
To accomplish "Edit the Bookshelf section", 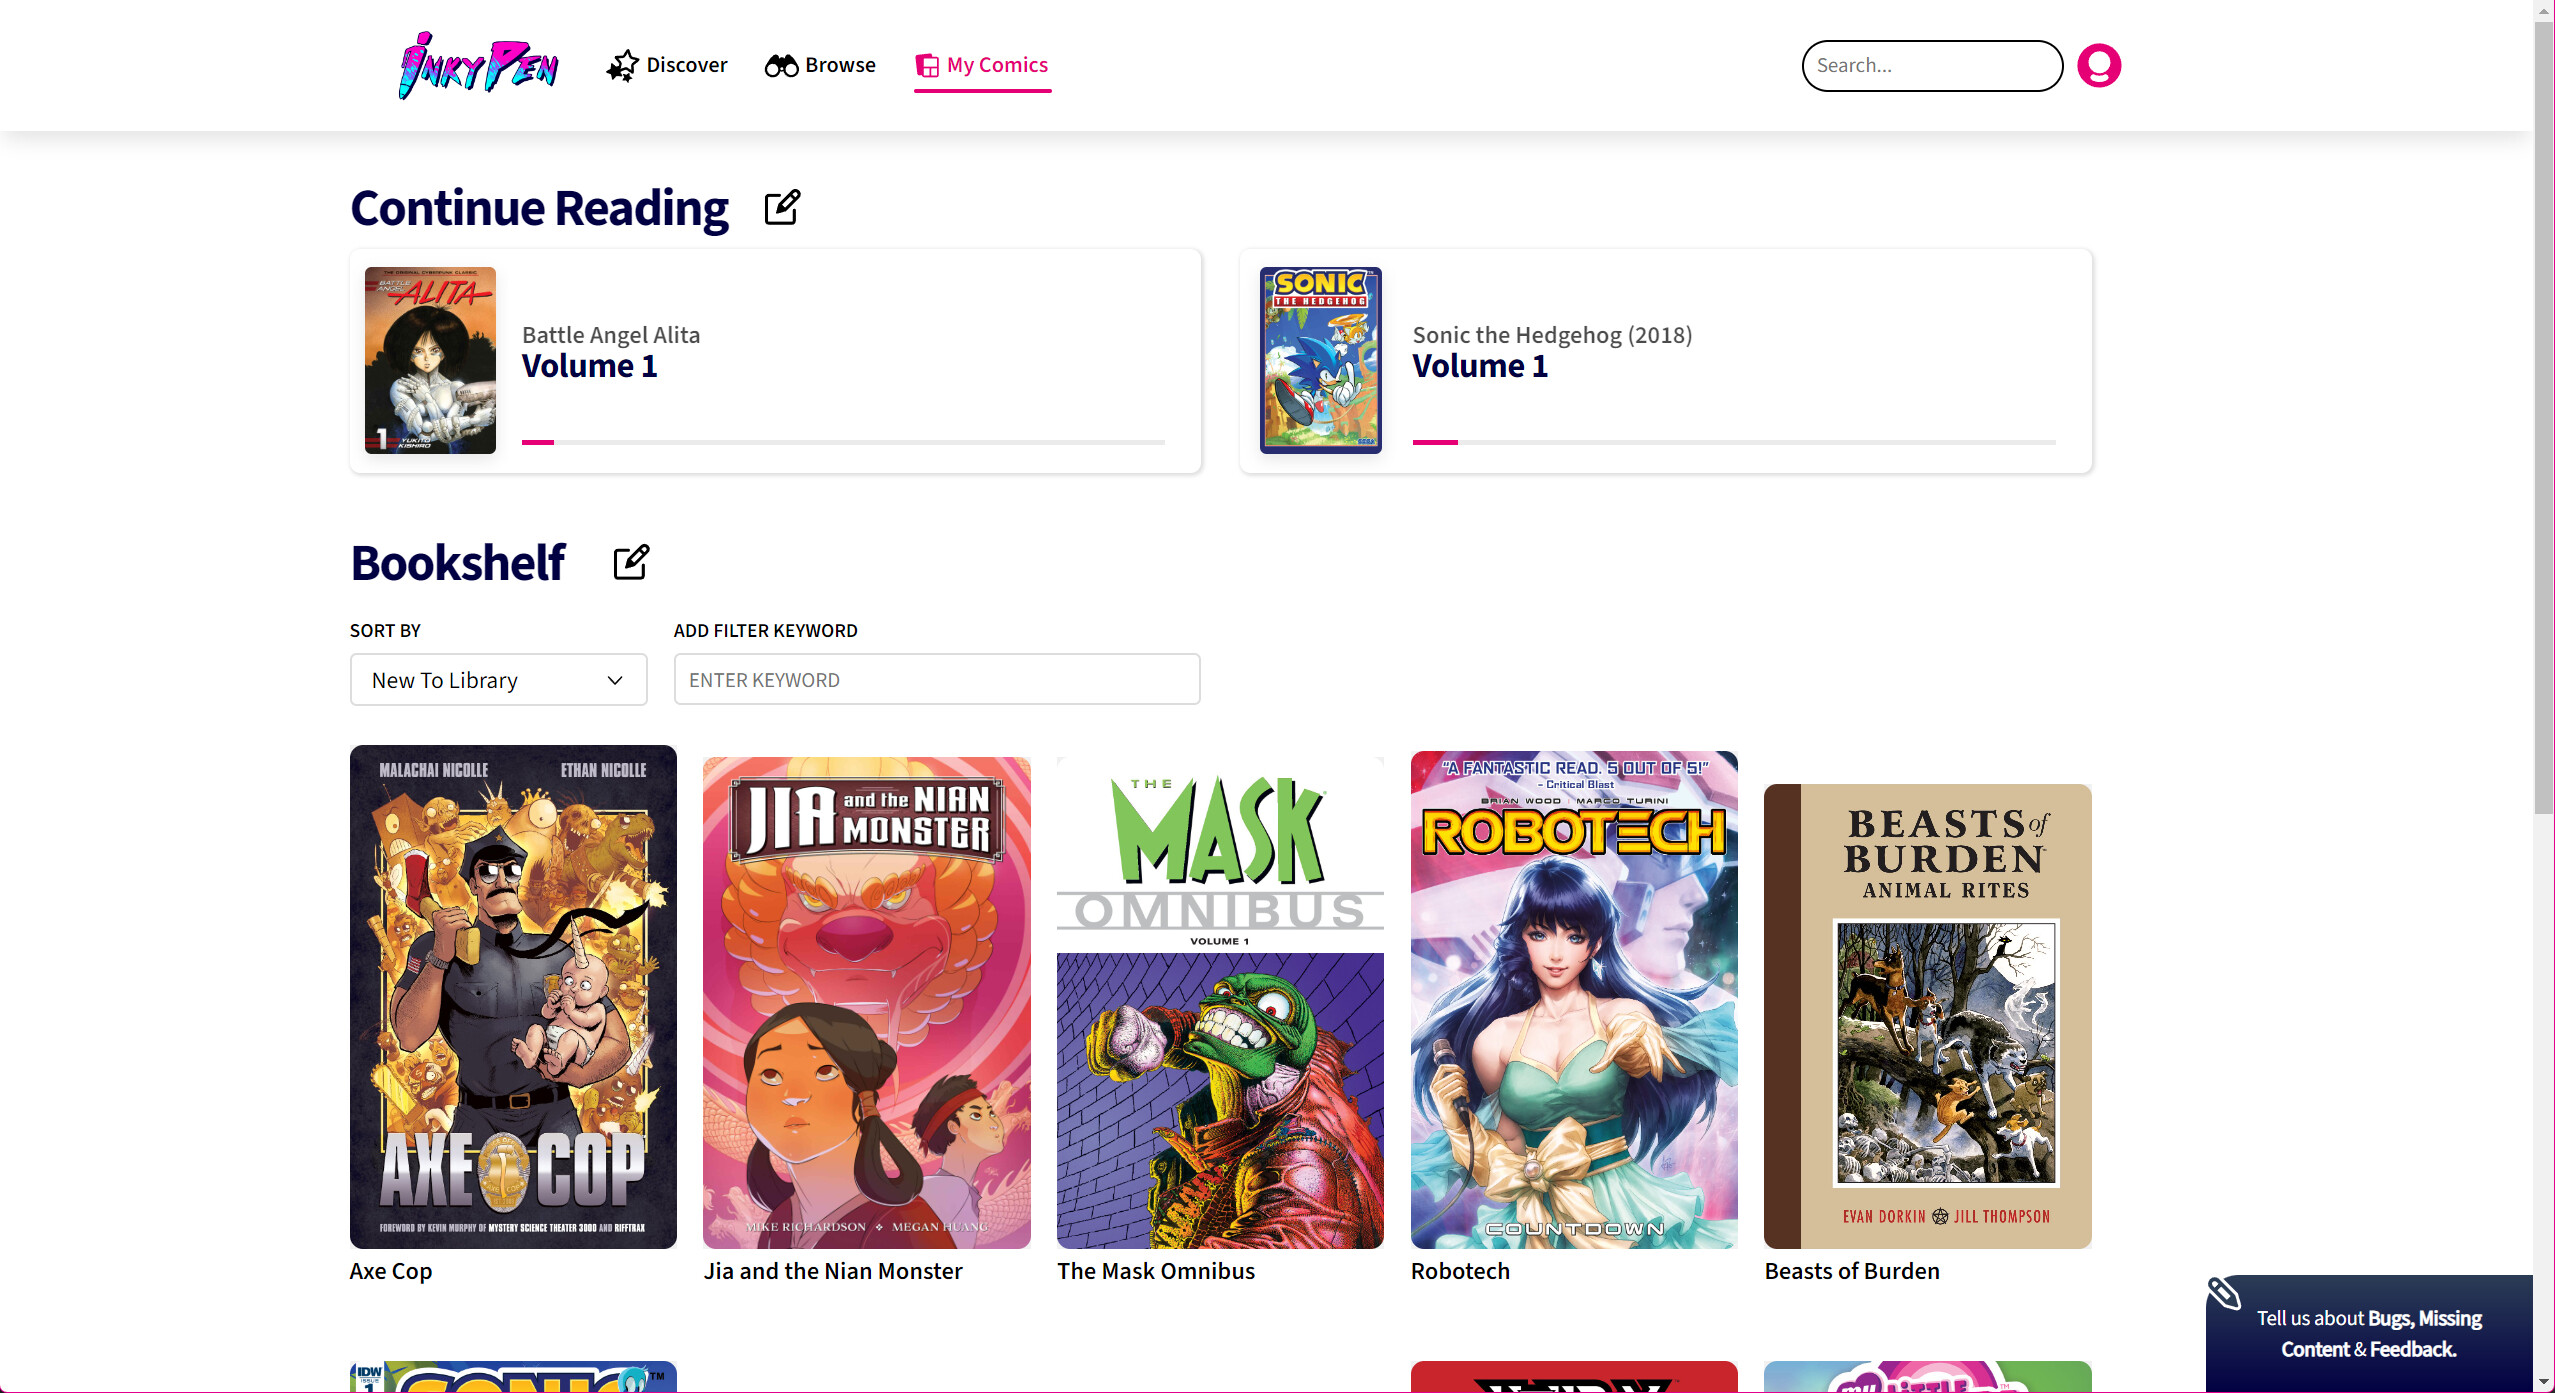I will (x=631, y=563).
